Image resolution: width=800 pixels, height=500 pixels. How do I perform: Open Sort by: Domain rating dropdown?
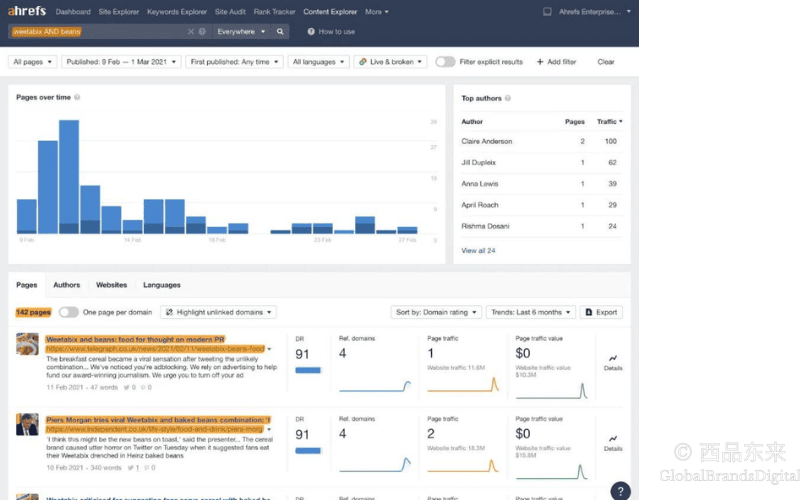[436, 312]
